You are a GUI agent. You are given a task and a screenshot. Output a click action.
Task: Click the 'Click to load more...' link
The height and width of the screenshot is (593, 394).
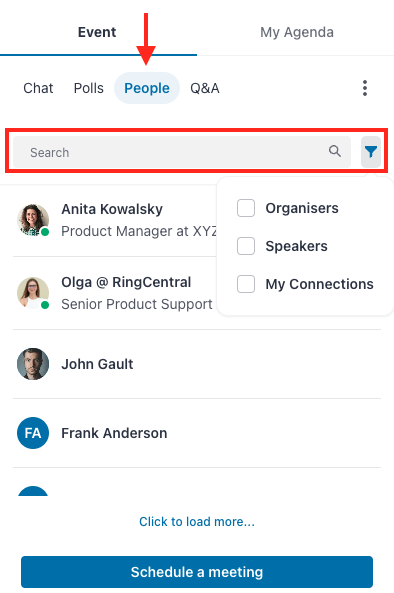197,522
